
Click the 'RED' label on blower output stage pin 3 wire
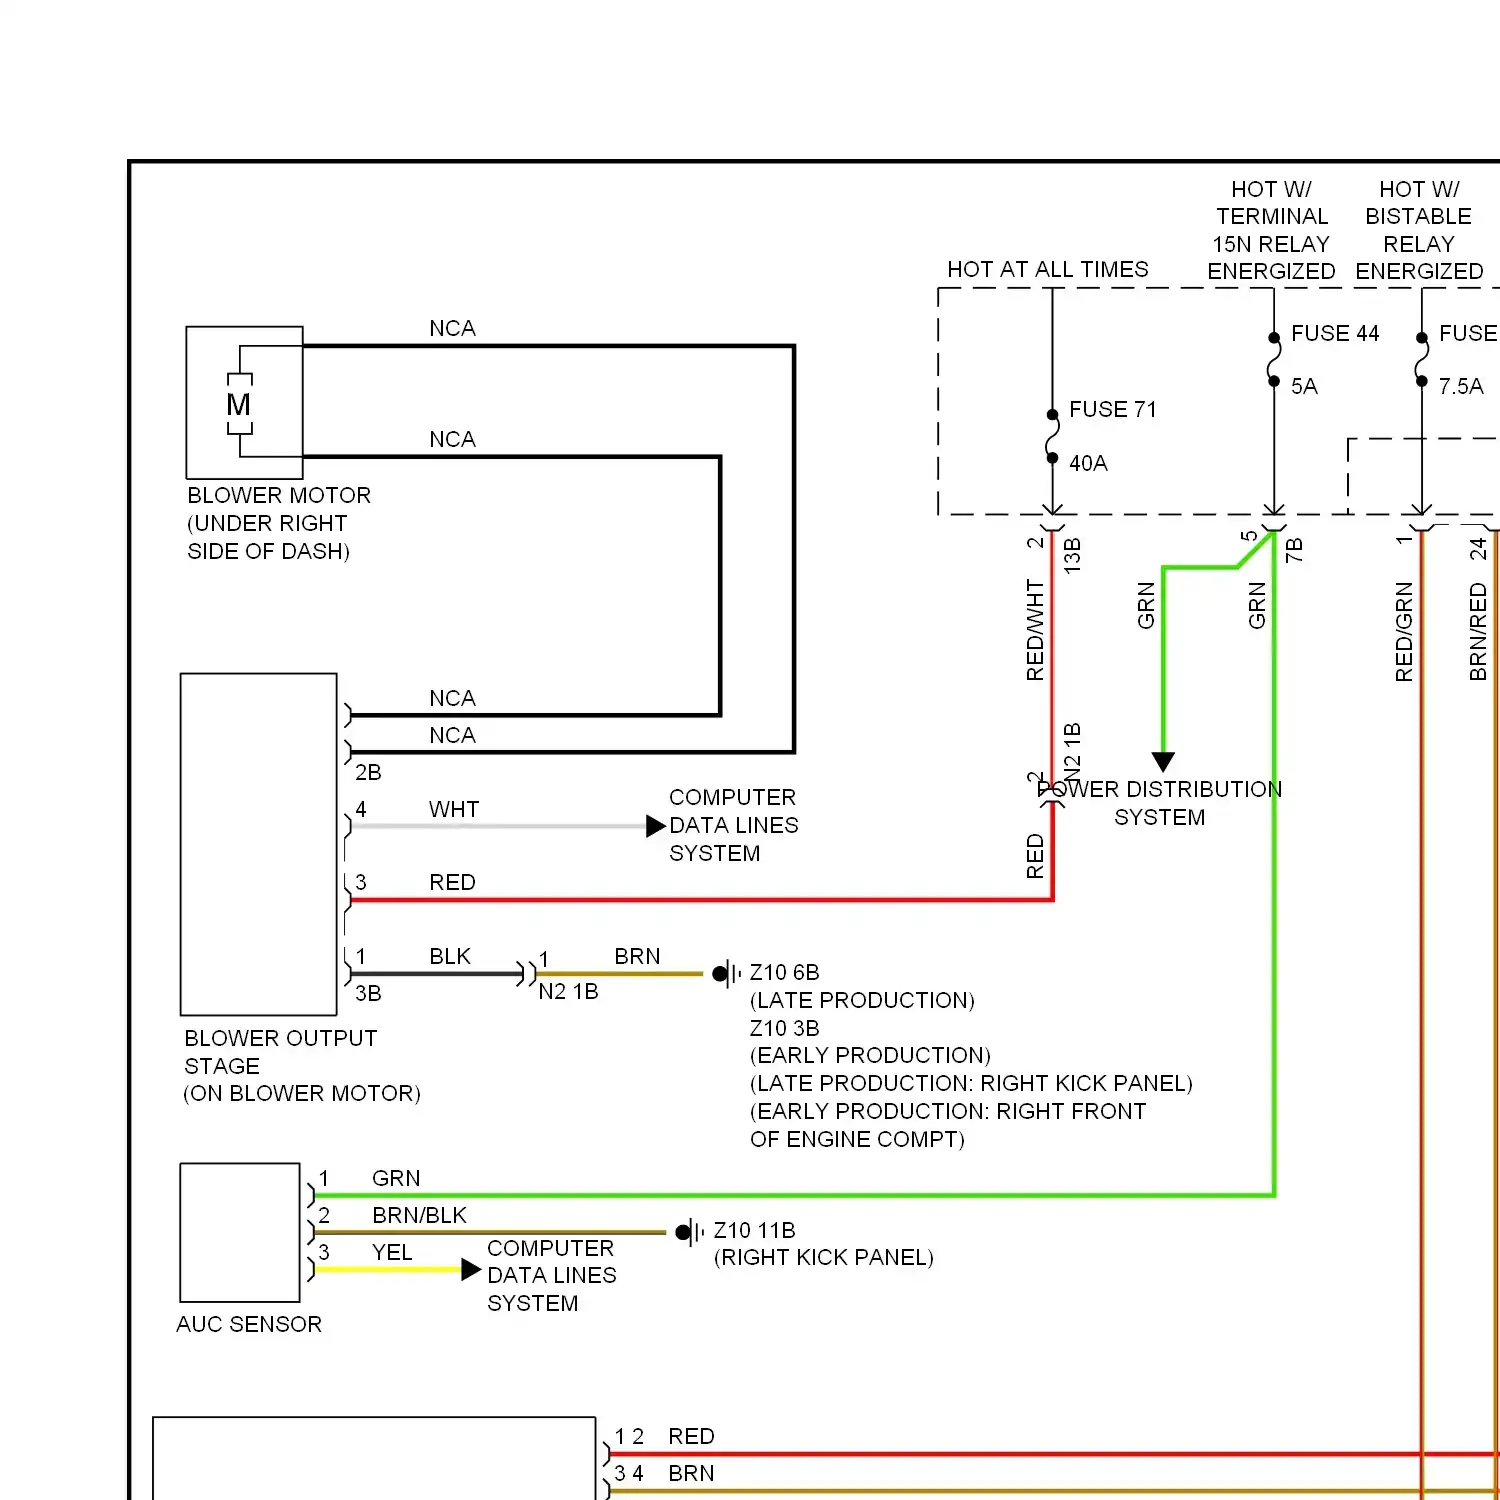coord(452,883)
